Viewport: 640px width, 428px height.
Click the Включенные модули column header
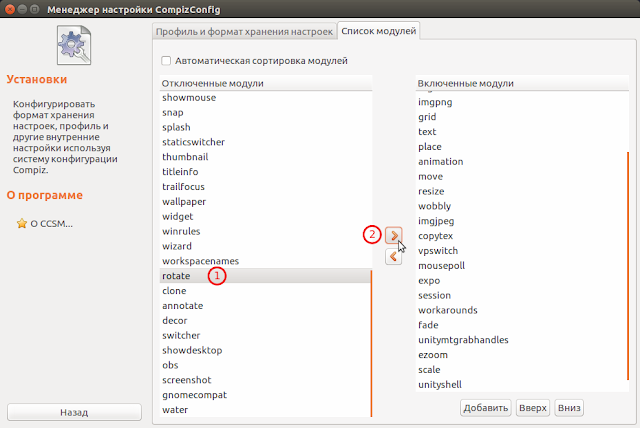(x=522, y=83)
